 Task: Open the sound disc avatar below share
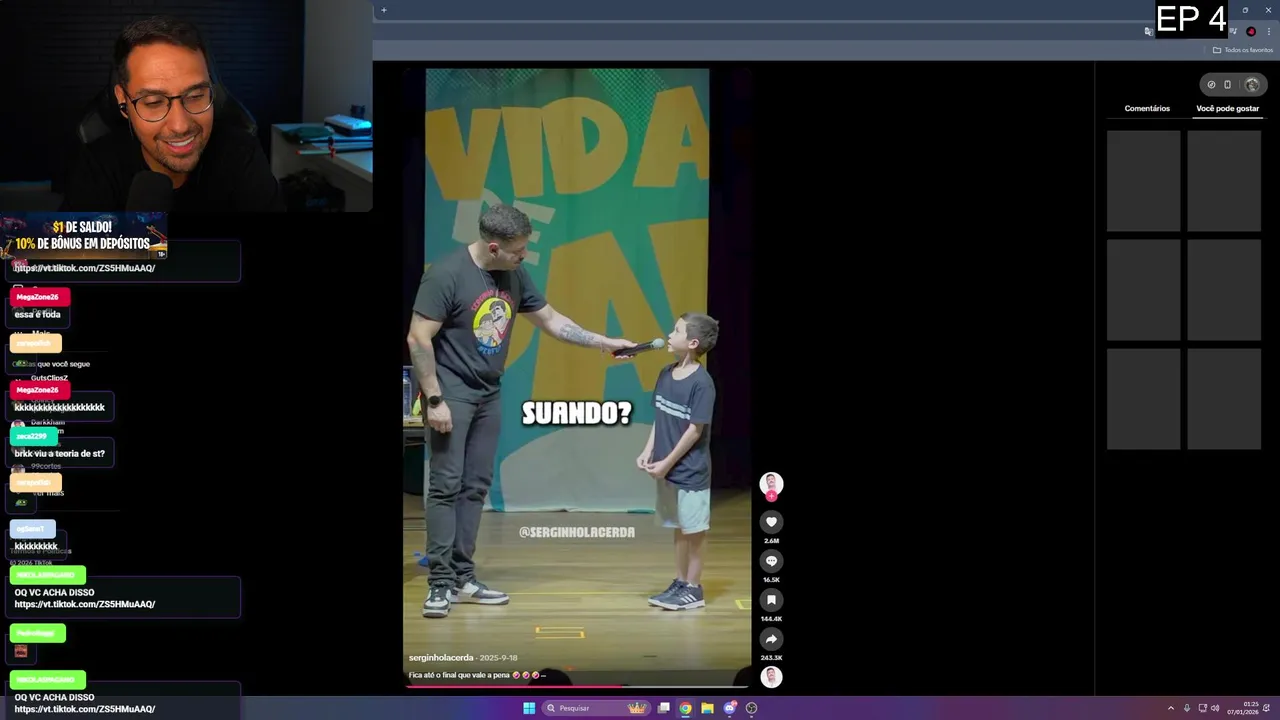(771, 677)
